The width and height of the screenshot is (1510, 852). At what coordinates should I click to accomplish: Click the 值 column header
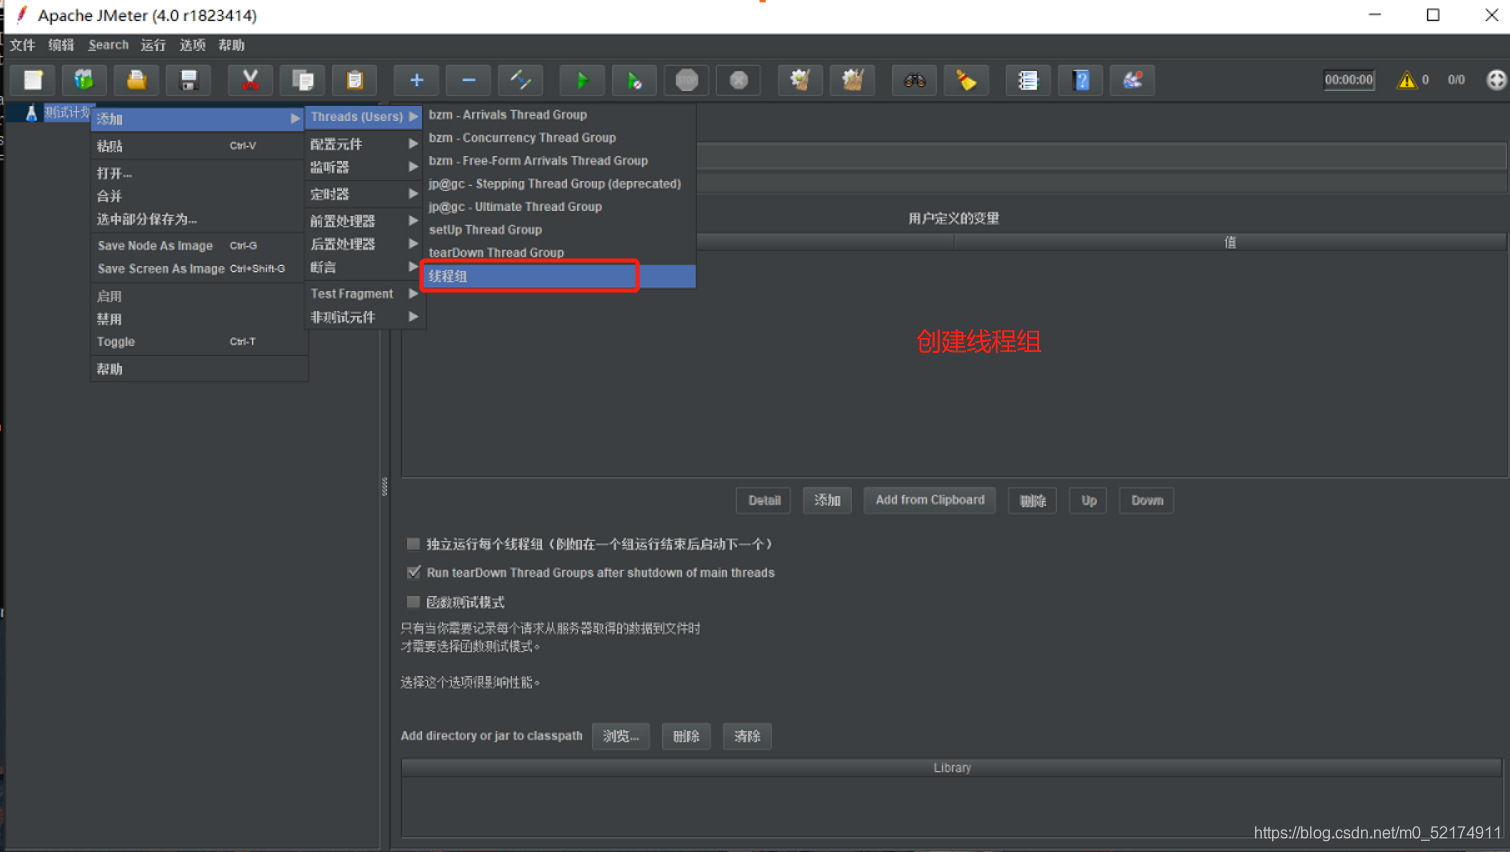click(1230, 242)
